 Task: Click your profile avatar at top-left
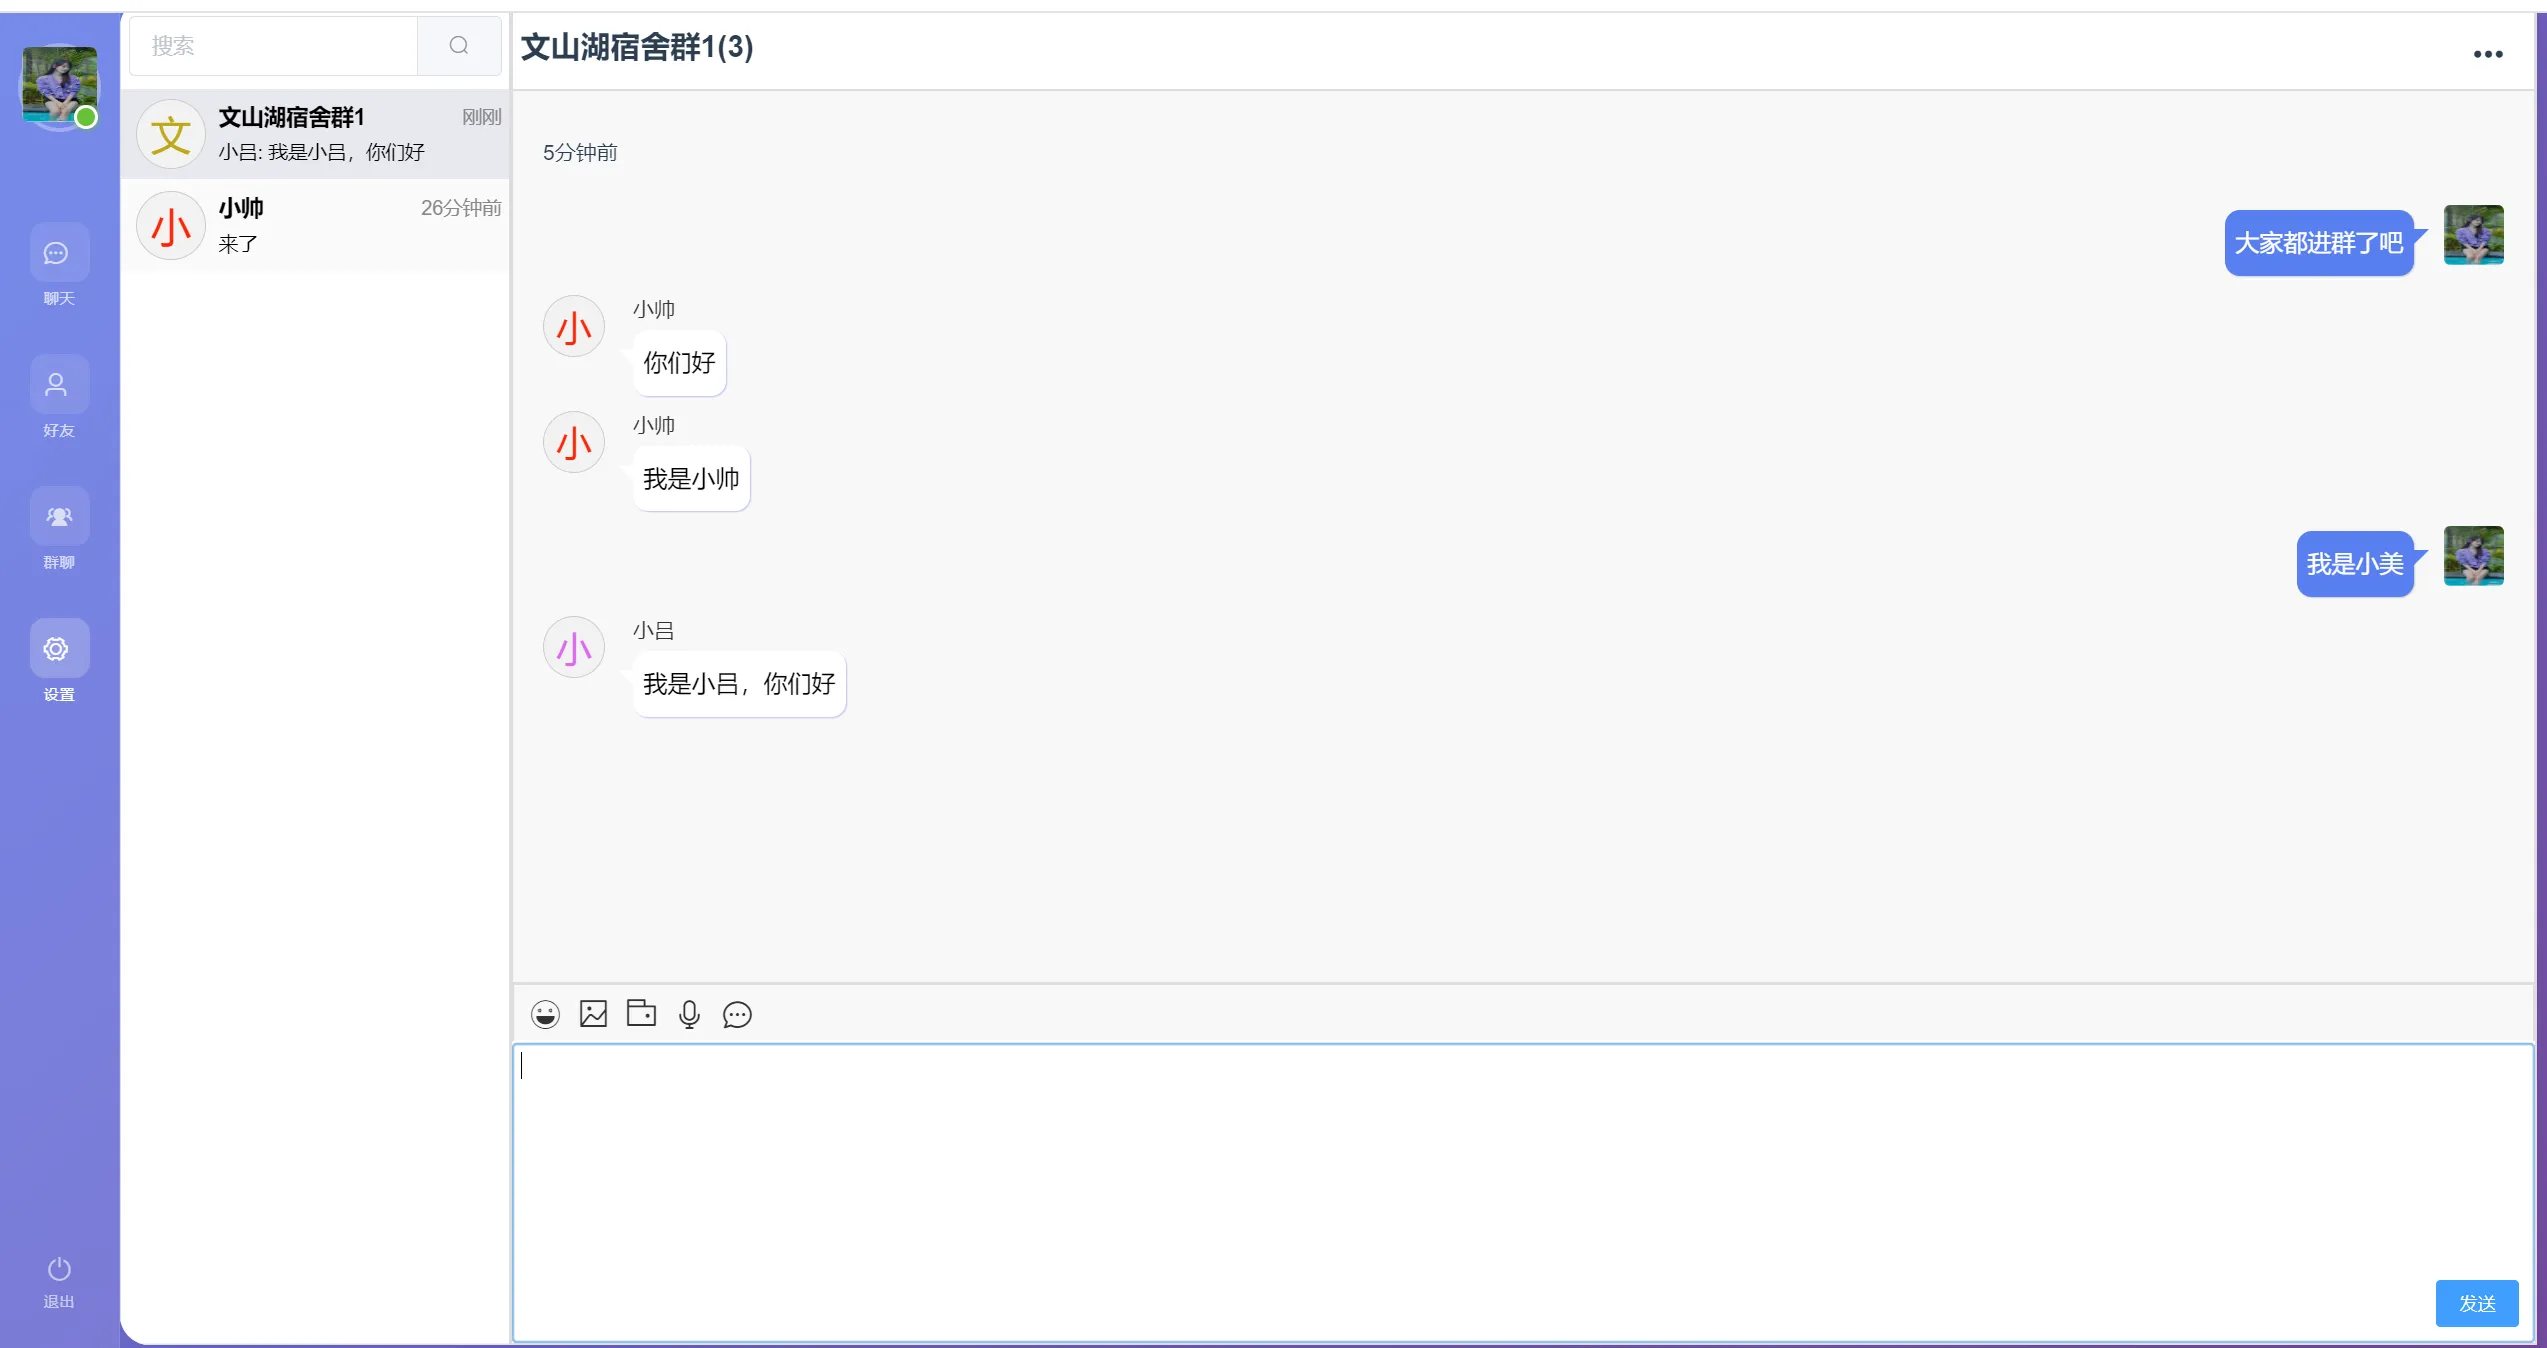point(59,85)
